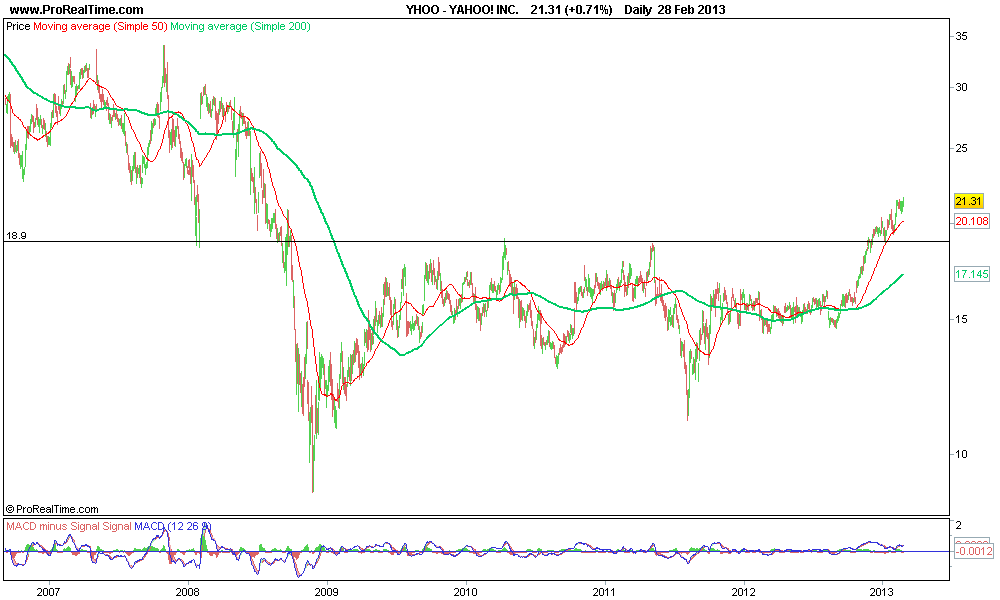Click the 30 price axis label

point(961,87)
